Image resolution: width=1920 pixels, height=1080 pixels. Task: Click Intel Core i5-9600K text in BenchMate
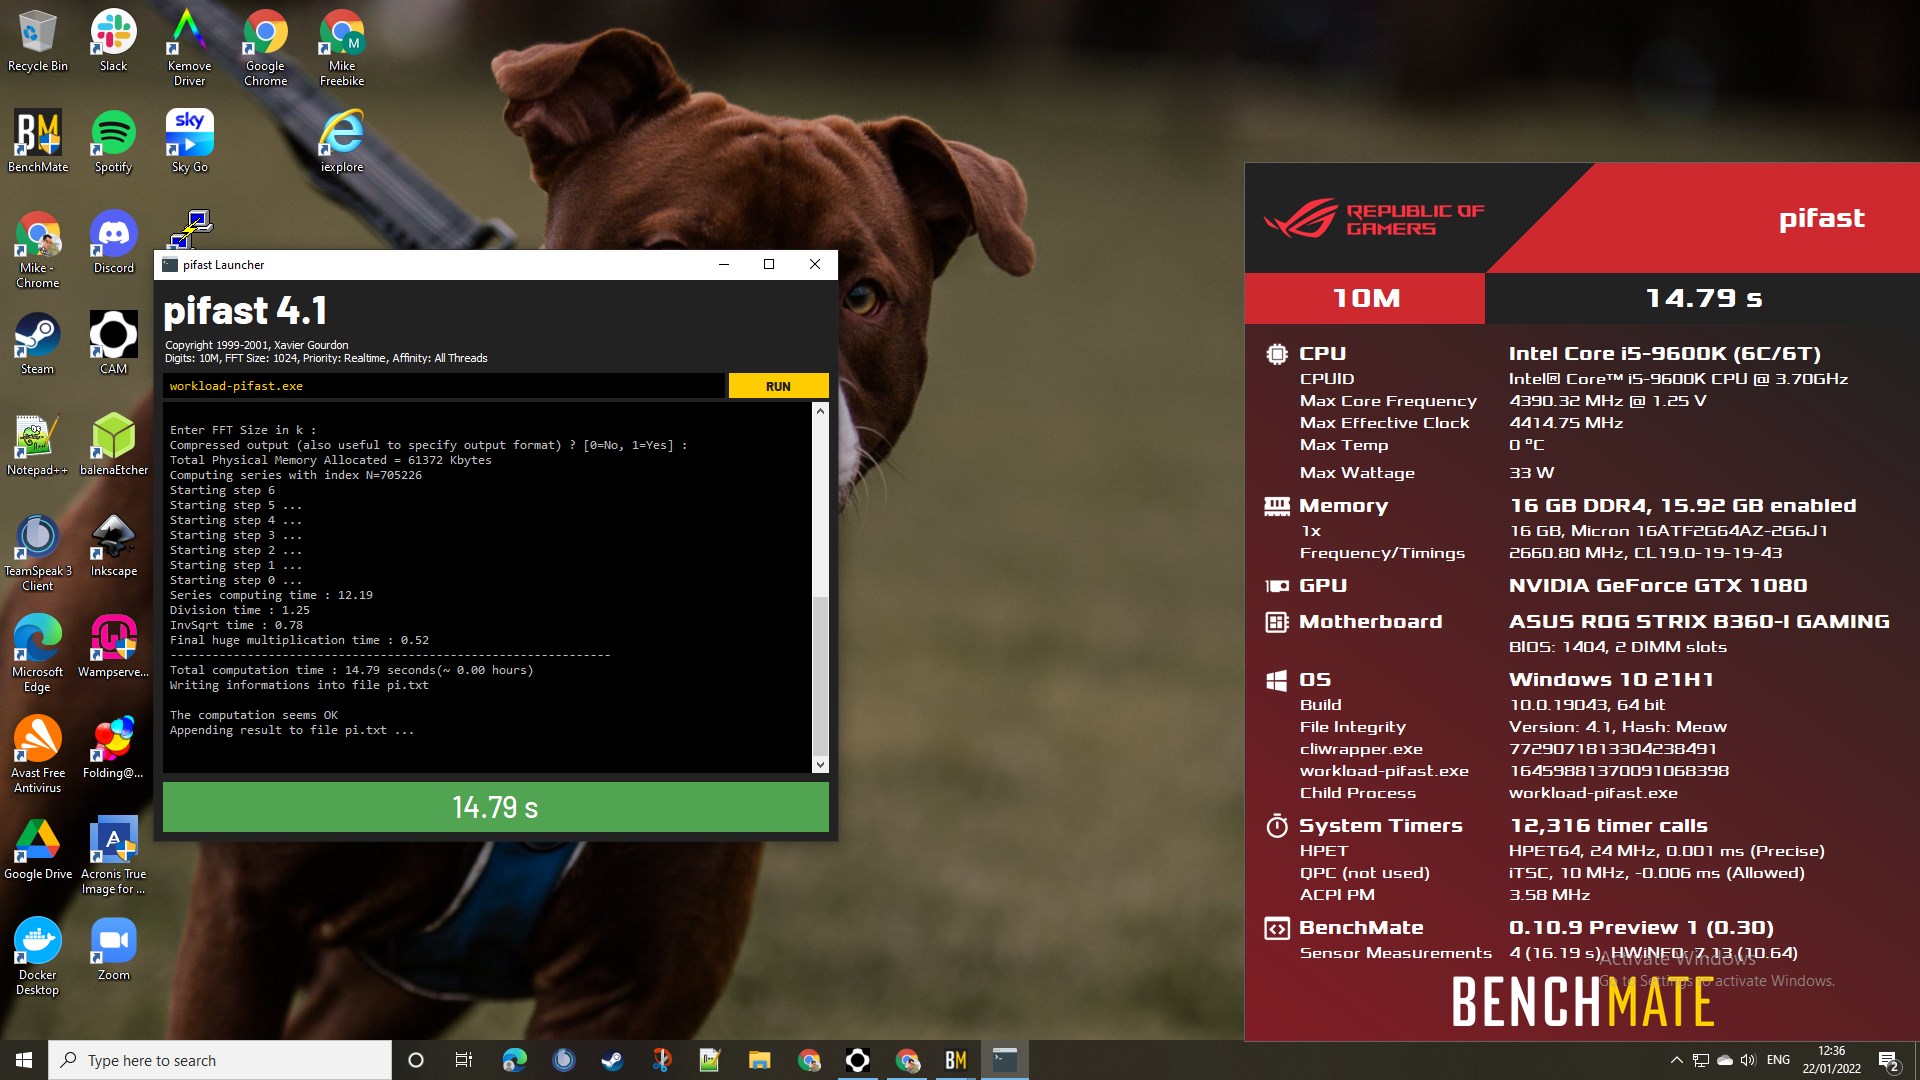(x=1664, y=353)
